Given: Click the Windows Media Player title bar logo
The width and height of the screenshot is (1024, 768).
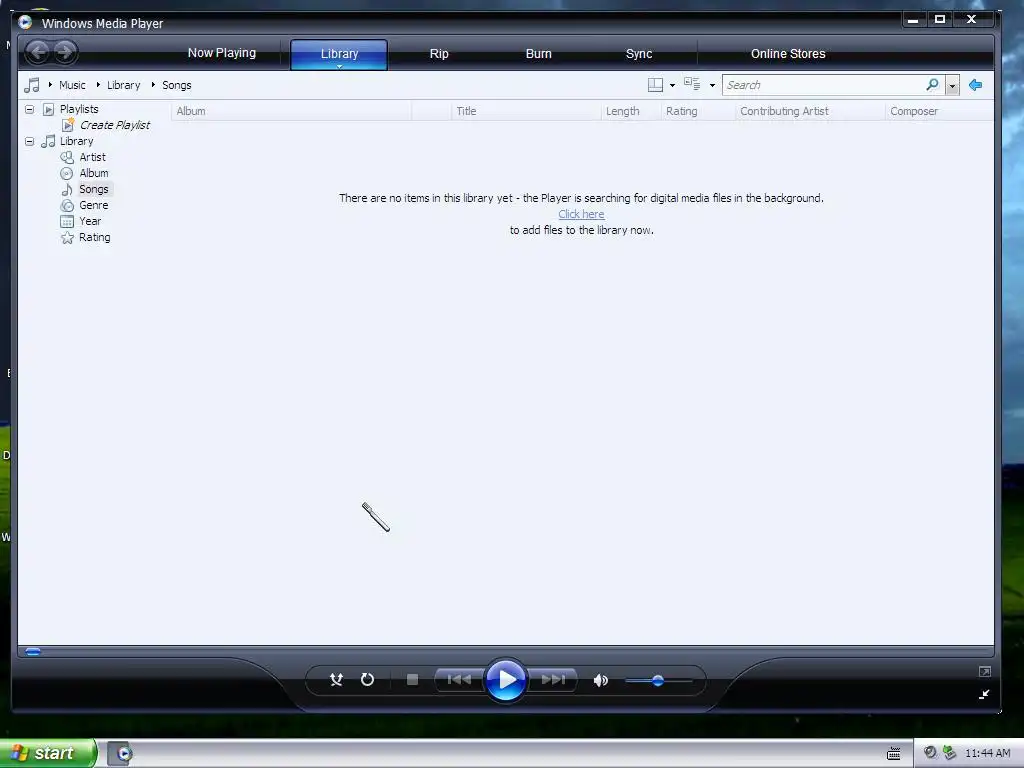Looking at the screenshot, I should coord(25,22).
